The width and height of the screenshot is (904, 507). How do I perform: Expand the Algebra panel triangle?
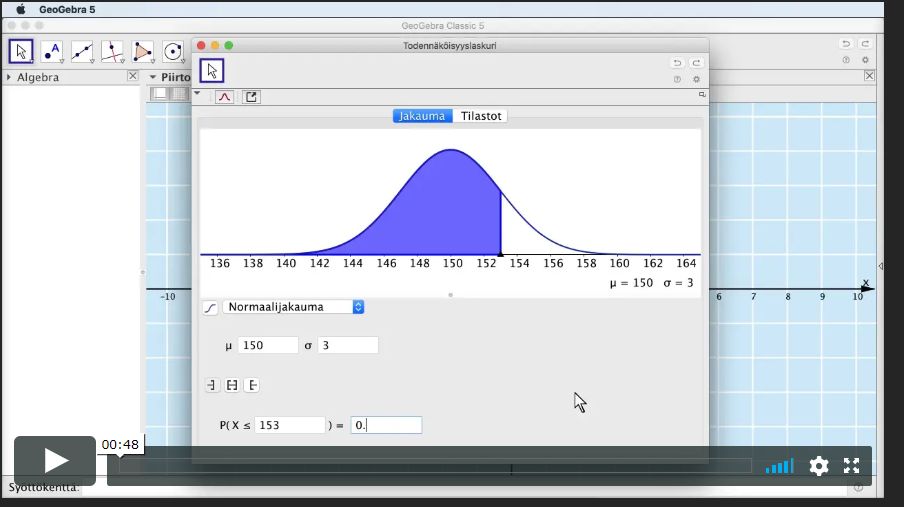point(9,77)
